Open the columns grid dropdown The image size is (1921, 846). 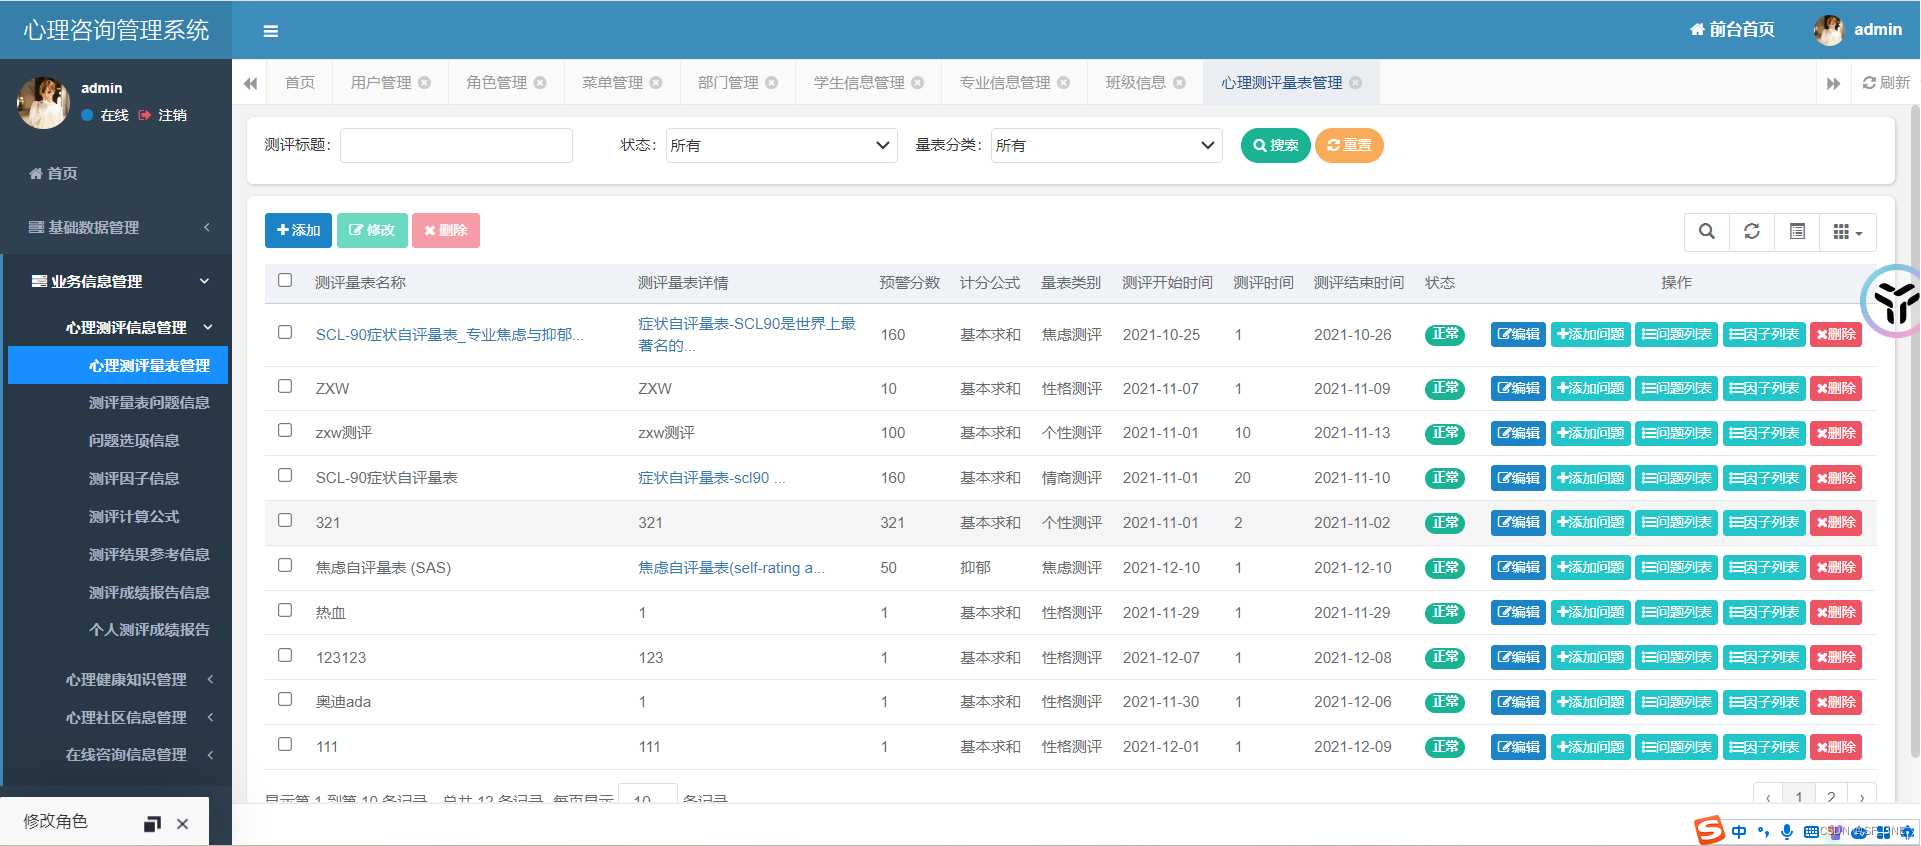tap(1847, 232)
